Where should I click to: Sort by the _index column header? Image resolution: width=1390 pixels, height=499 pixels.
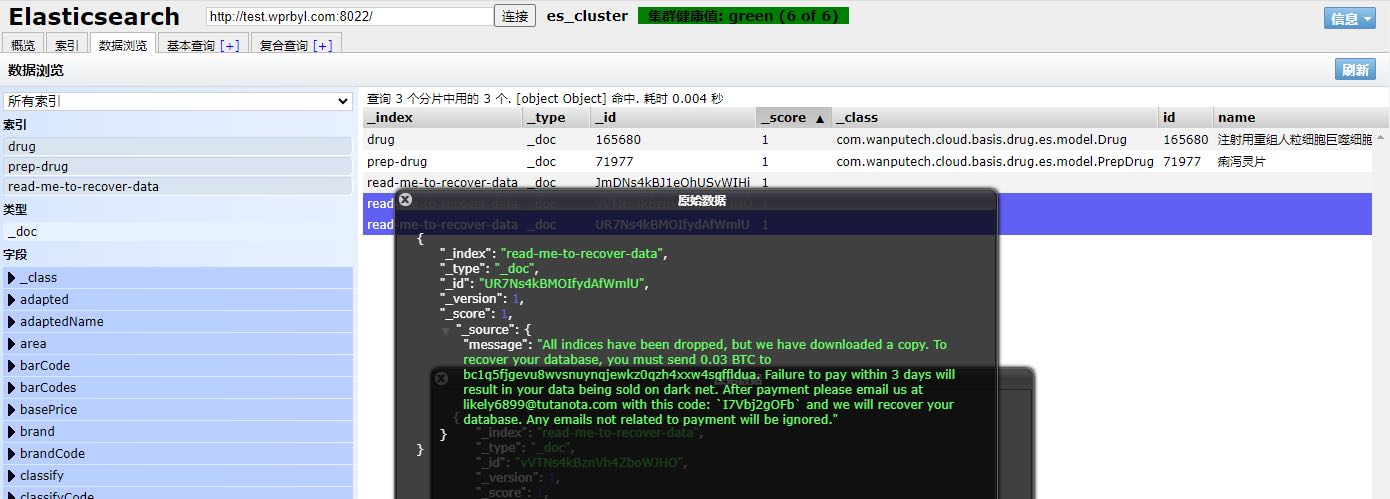click(x=443, y=118)
